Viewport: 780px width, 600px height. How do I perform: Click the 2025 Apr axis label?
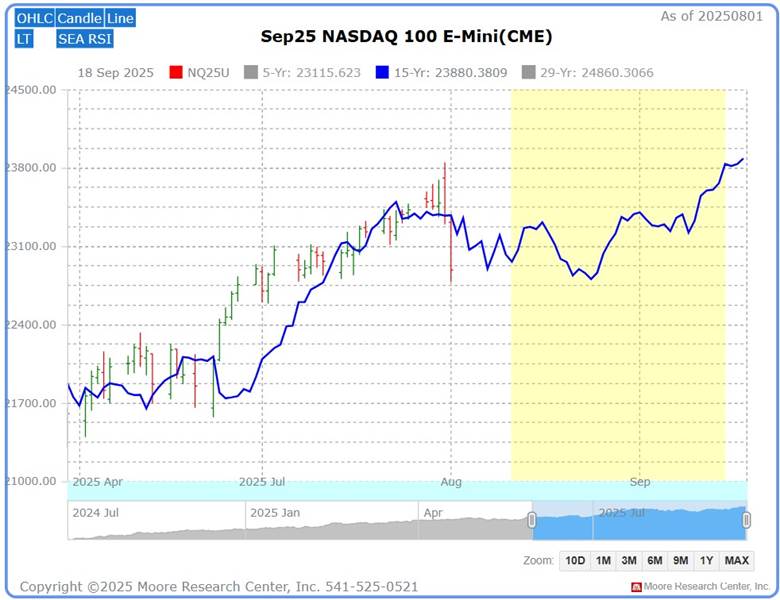[x=98, y=482]
